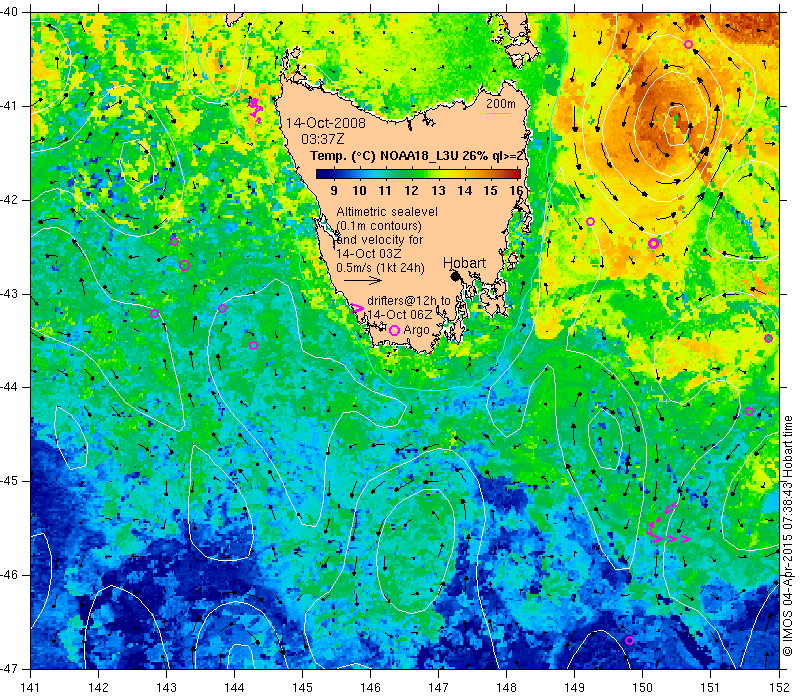Select Argo float marker near 42.4S 143.1E
The width and height of the screenshot is (800, 700).
point(174,241)
